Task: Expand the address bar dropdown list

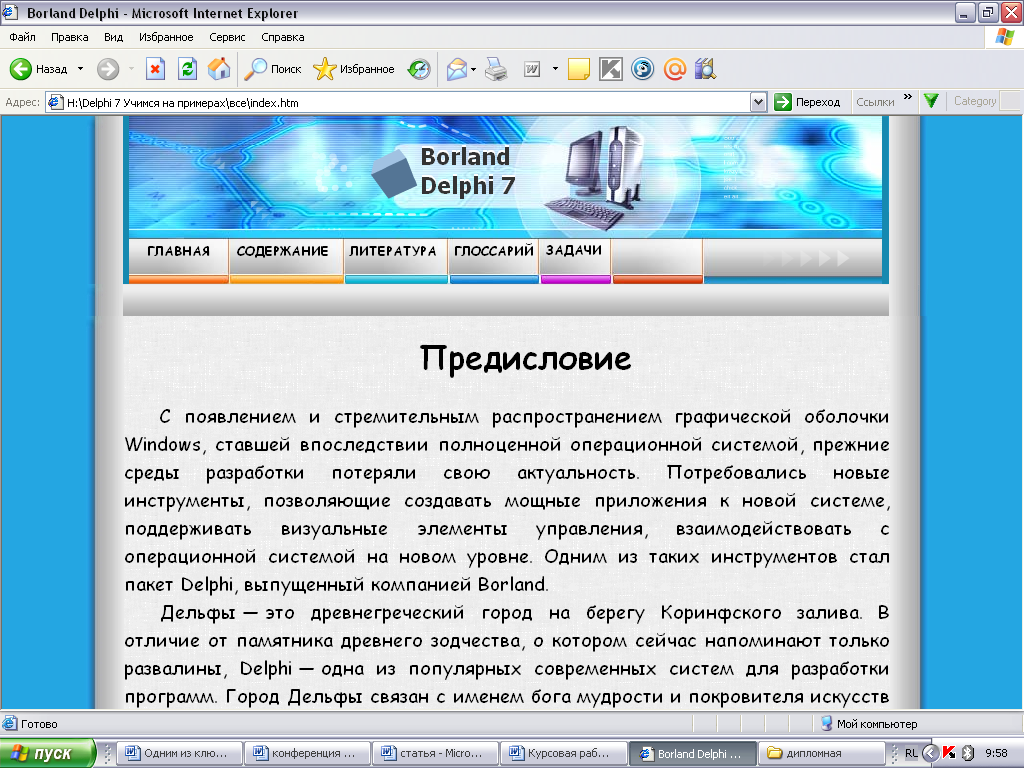Action: point(758,103)
